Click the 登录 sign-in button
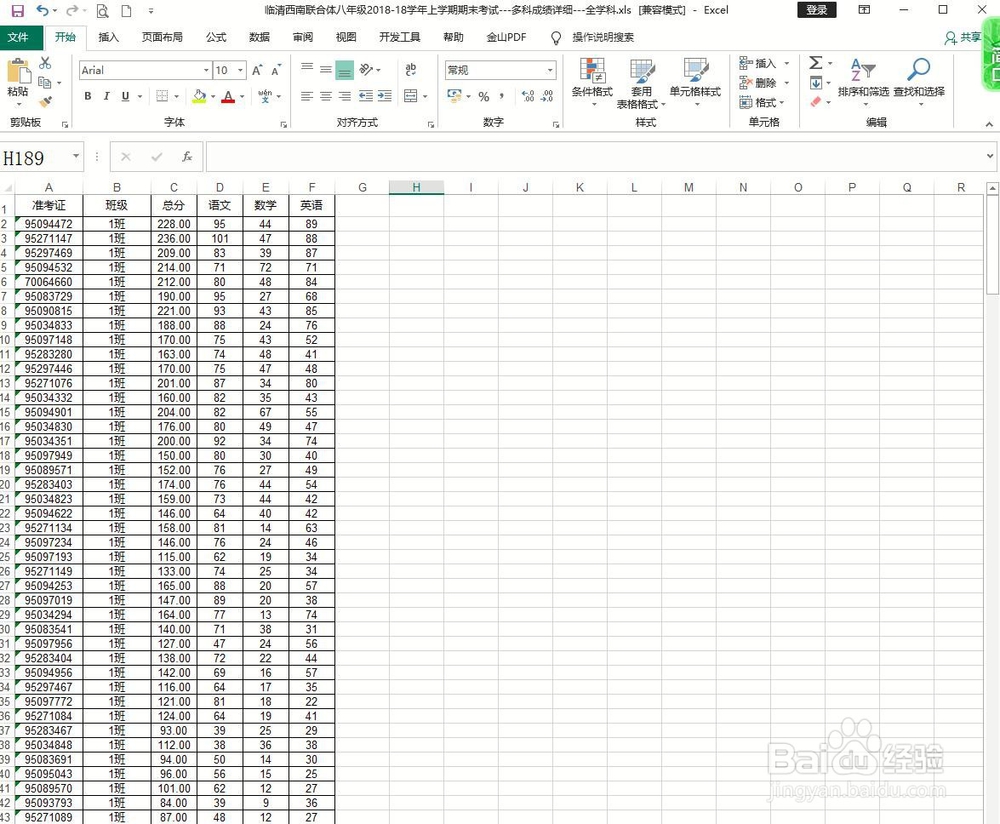 click(x=816, y=10)
